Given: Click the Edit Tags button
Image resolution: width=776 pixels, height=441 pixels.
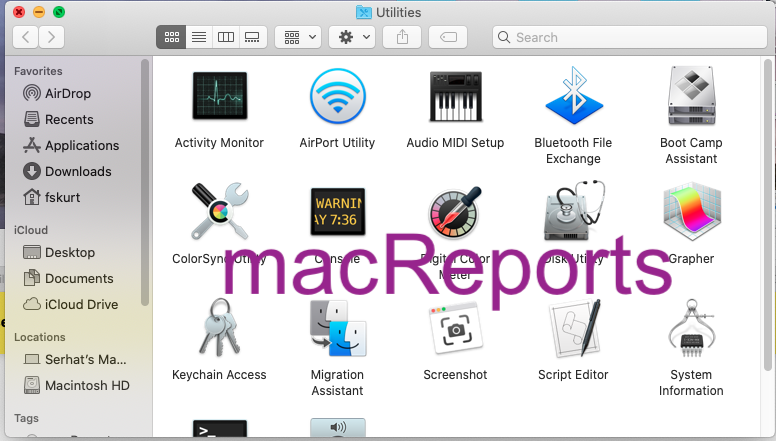Looking at the screenshot, I should coord(448,37).
